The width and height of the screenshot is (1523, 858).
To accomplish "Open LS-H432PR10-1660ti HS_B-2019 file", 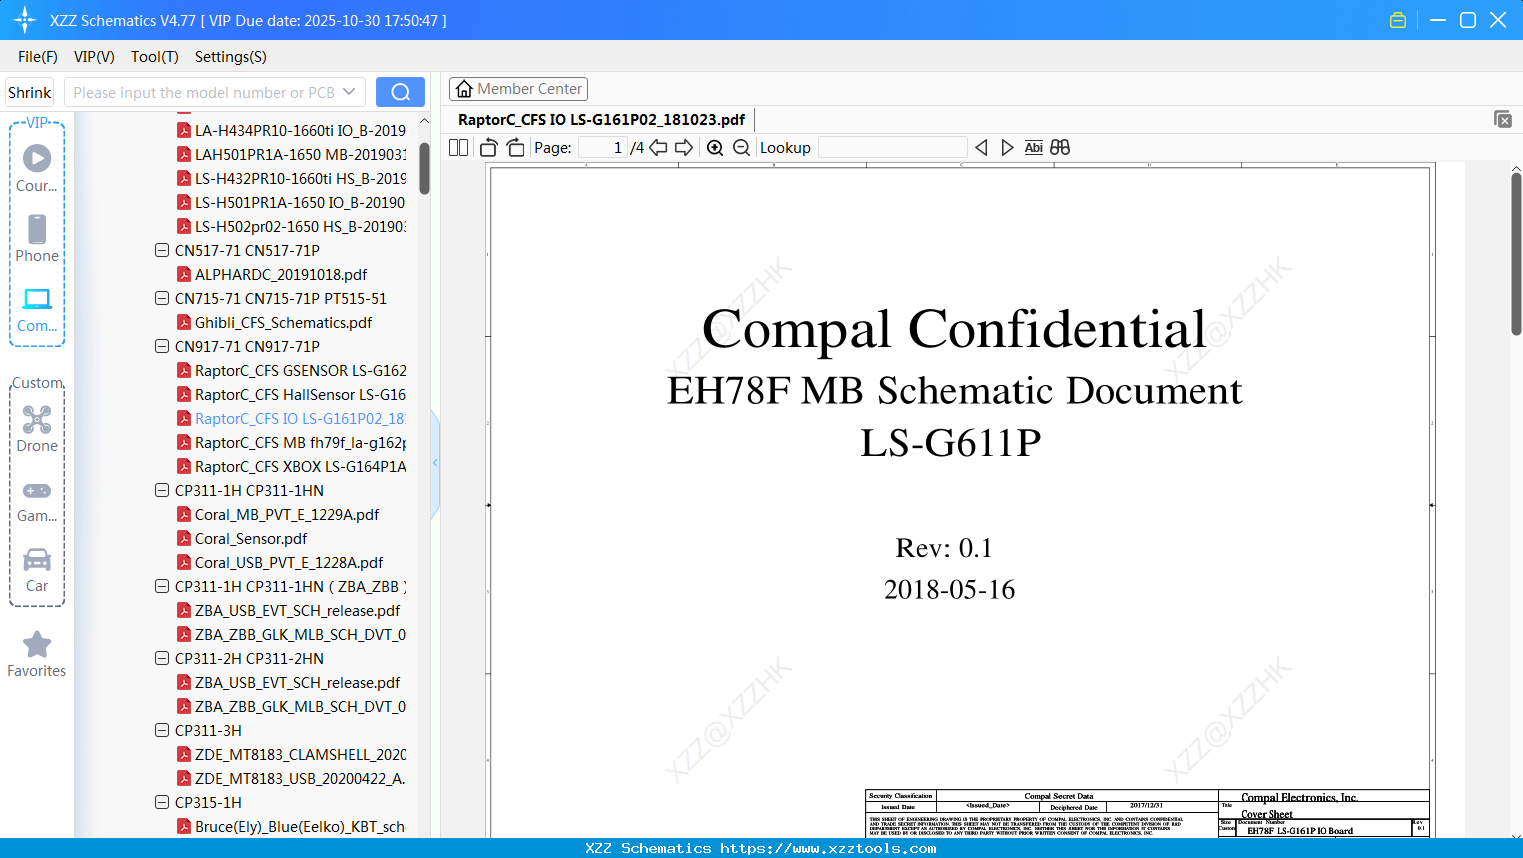I will click(x=300, y=178).
